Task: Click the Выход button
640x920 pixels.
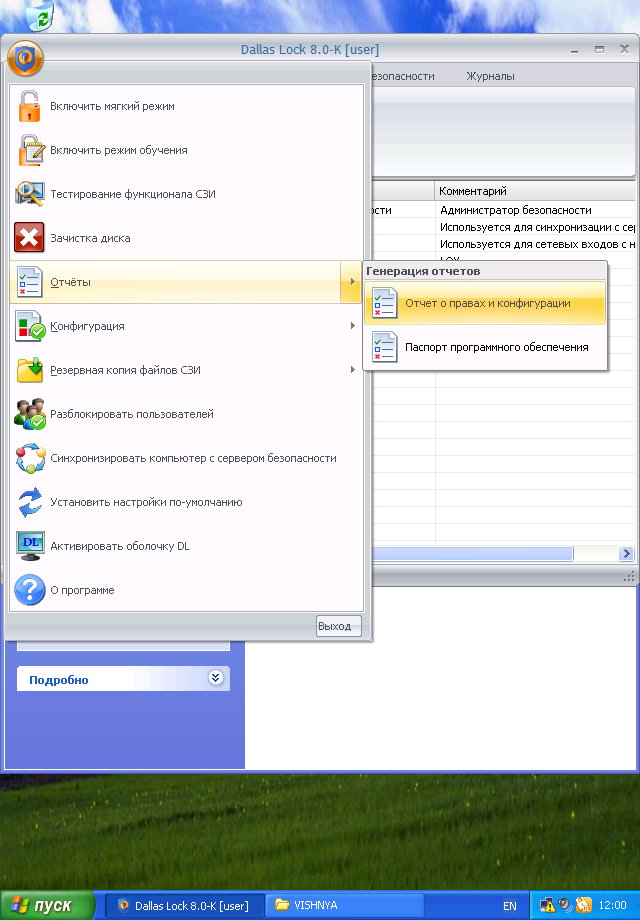Action: click(338, 626)
